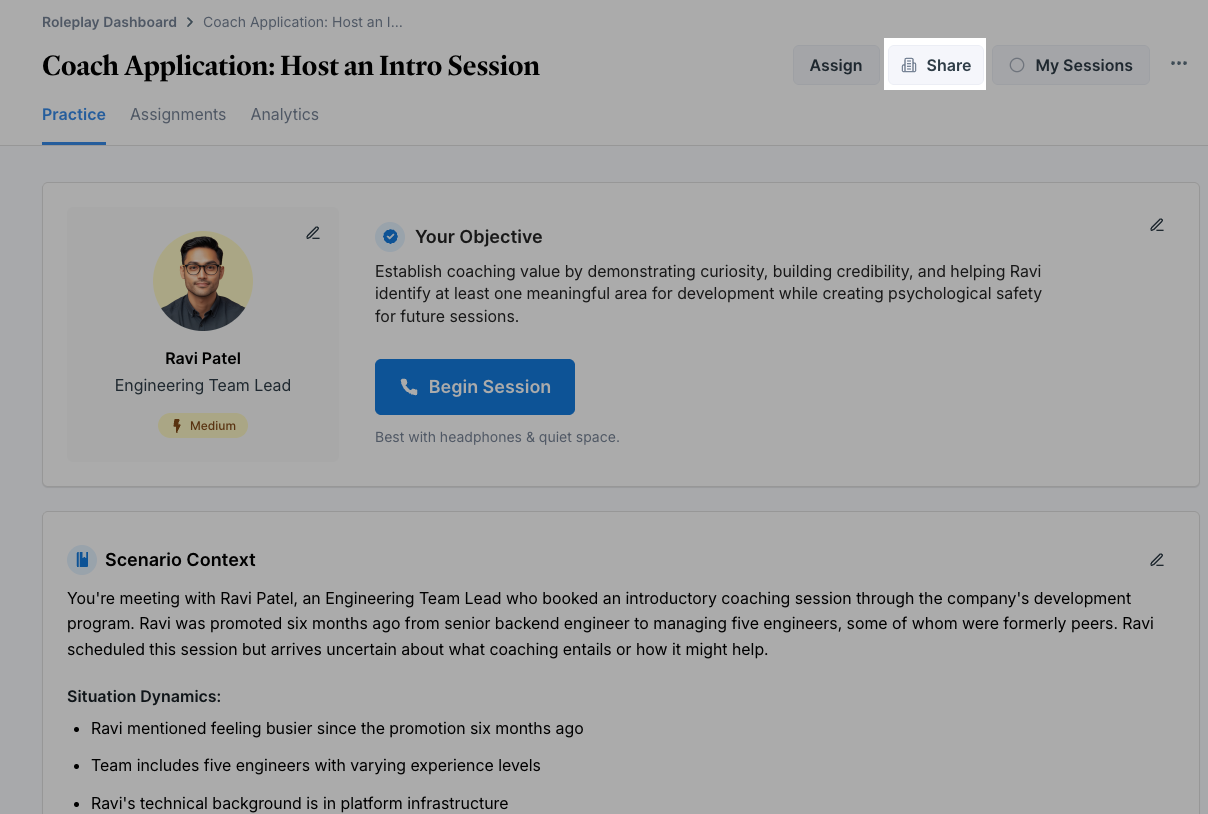1208x814 pixels.
Task: Open the Analytics tab
Action: [285, 114]
